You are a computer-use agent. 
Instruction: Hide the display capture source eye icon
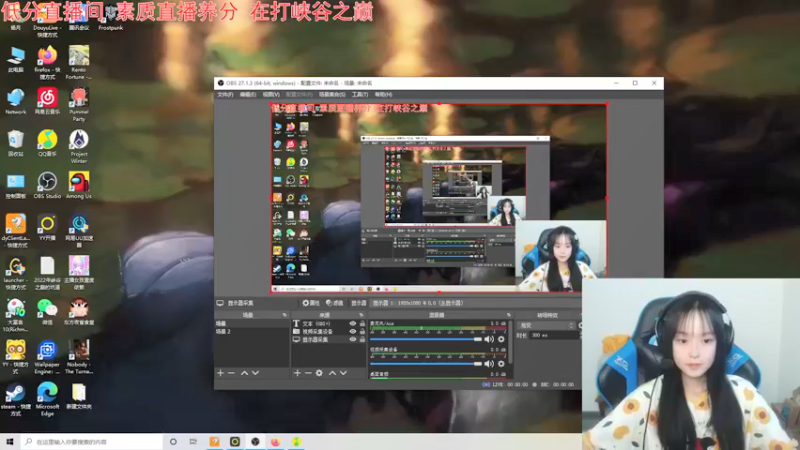353,340
